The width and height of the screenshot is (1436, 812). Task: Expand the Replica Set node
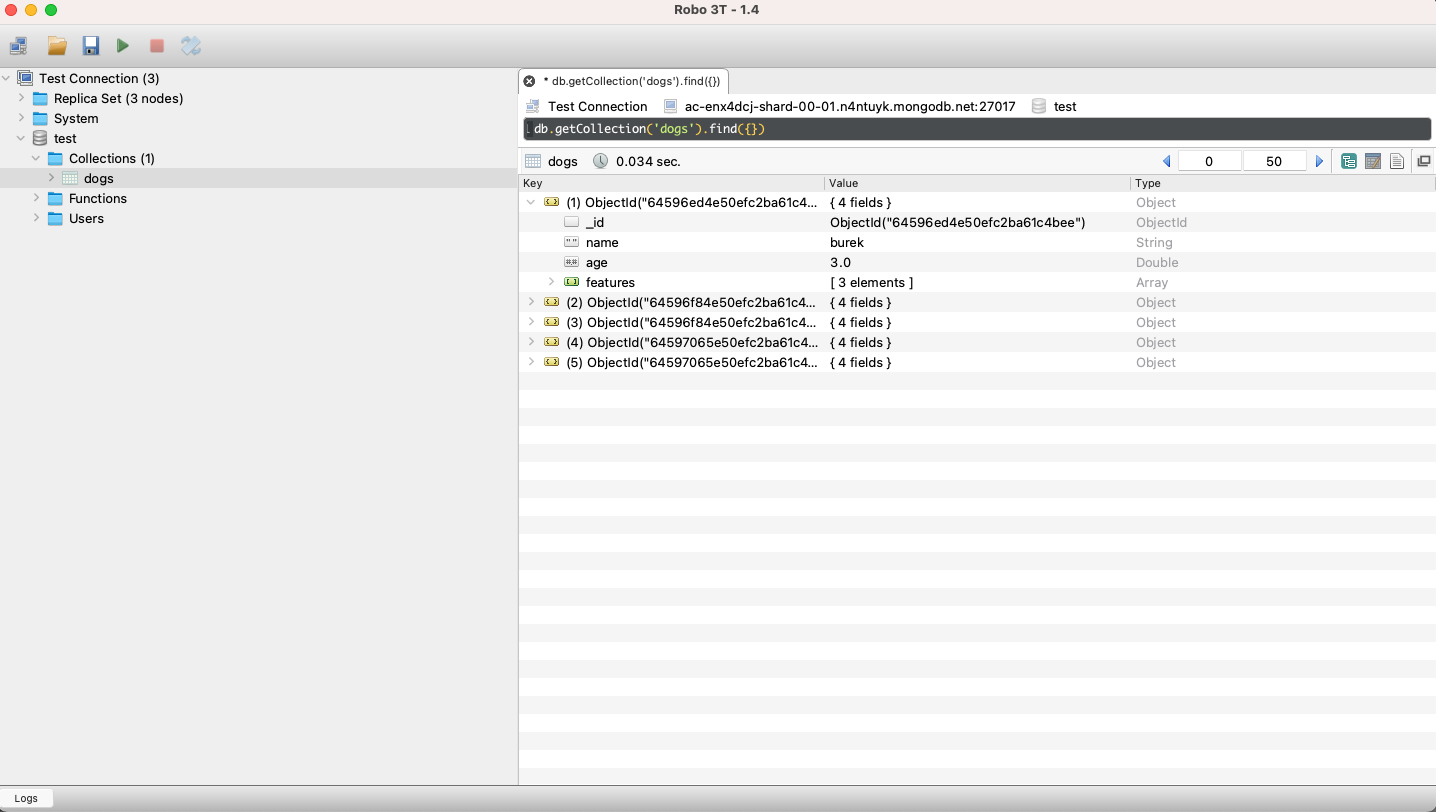coord(21,98)
